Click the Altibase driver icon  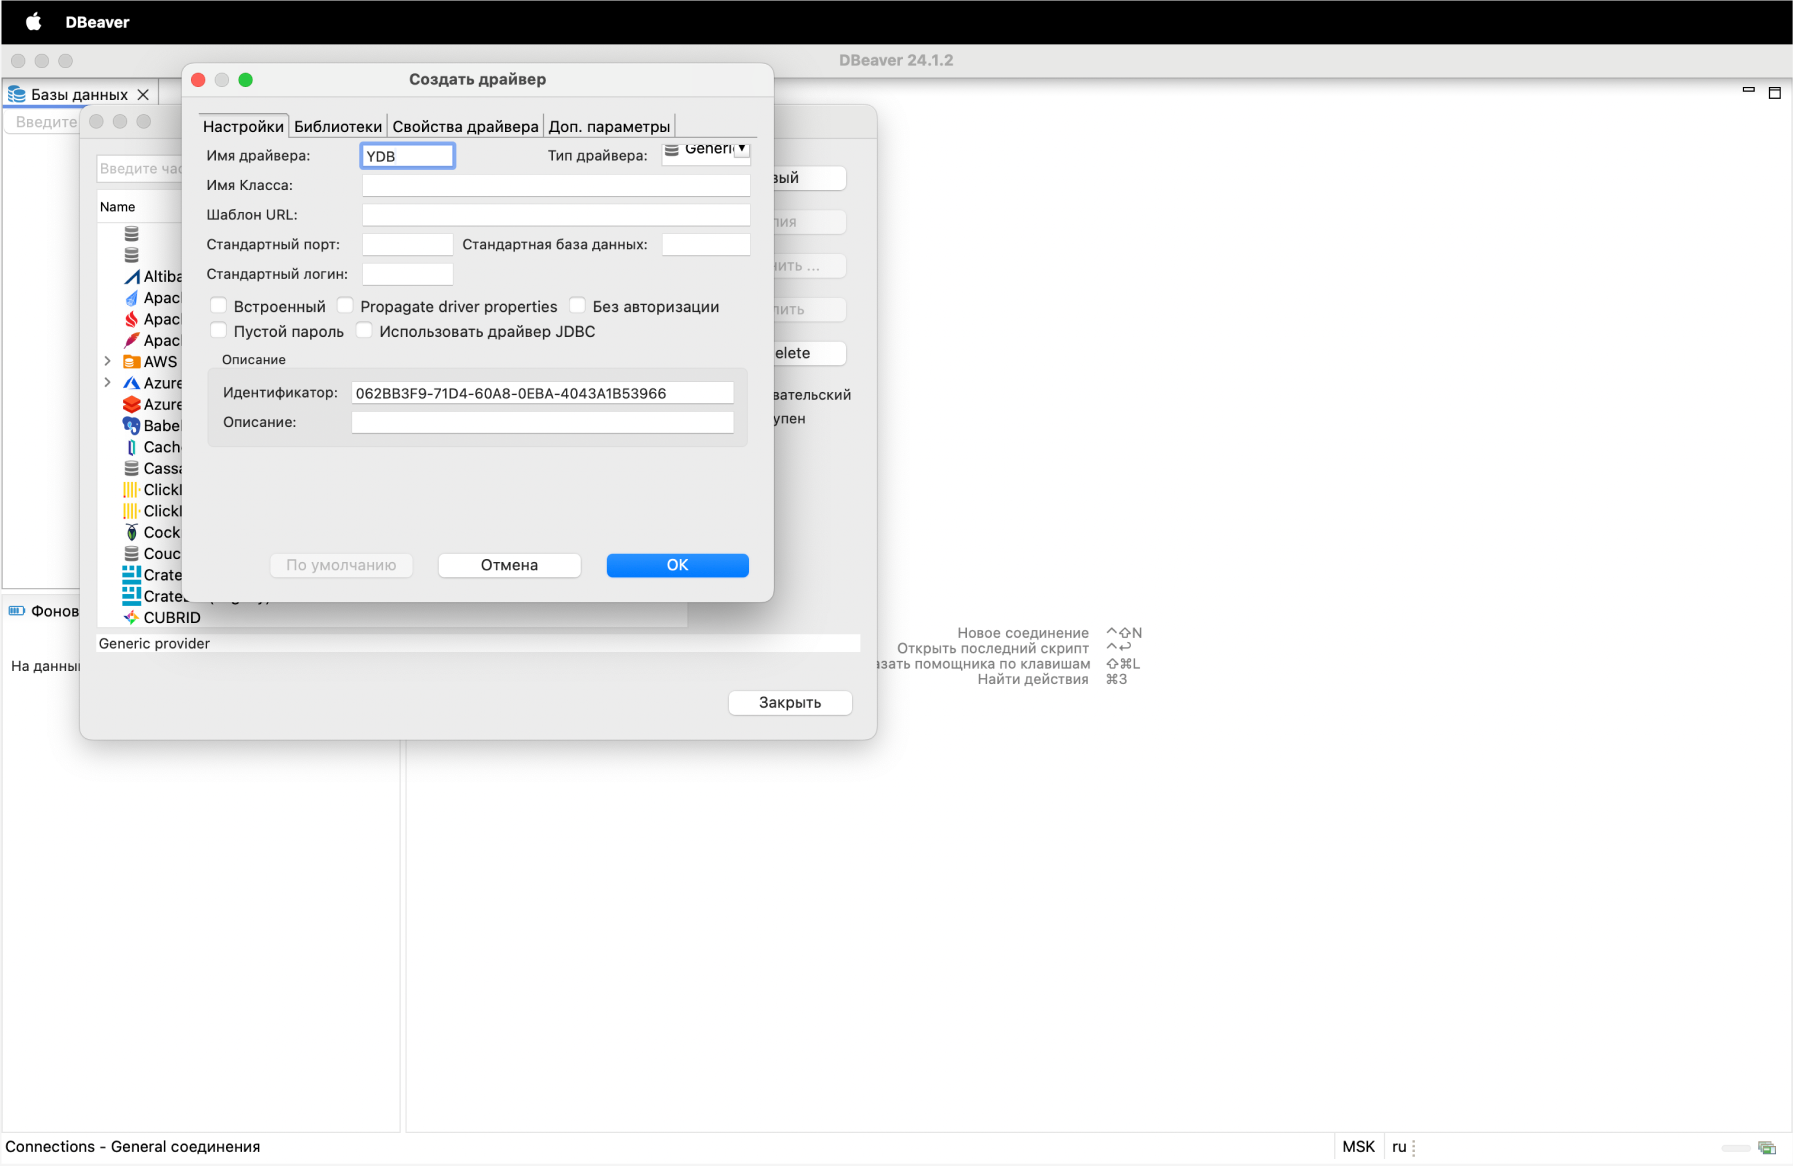pyautogui.click(x=131, y=277)
